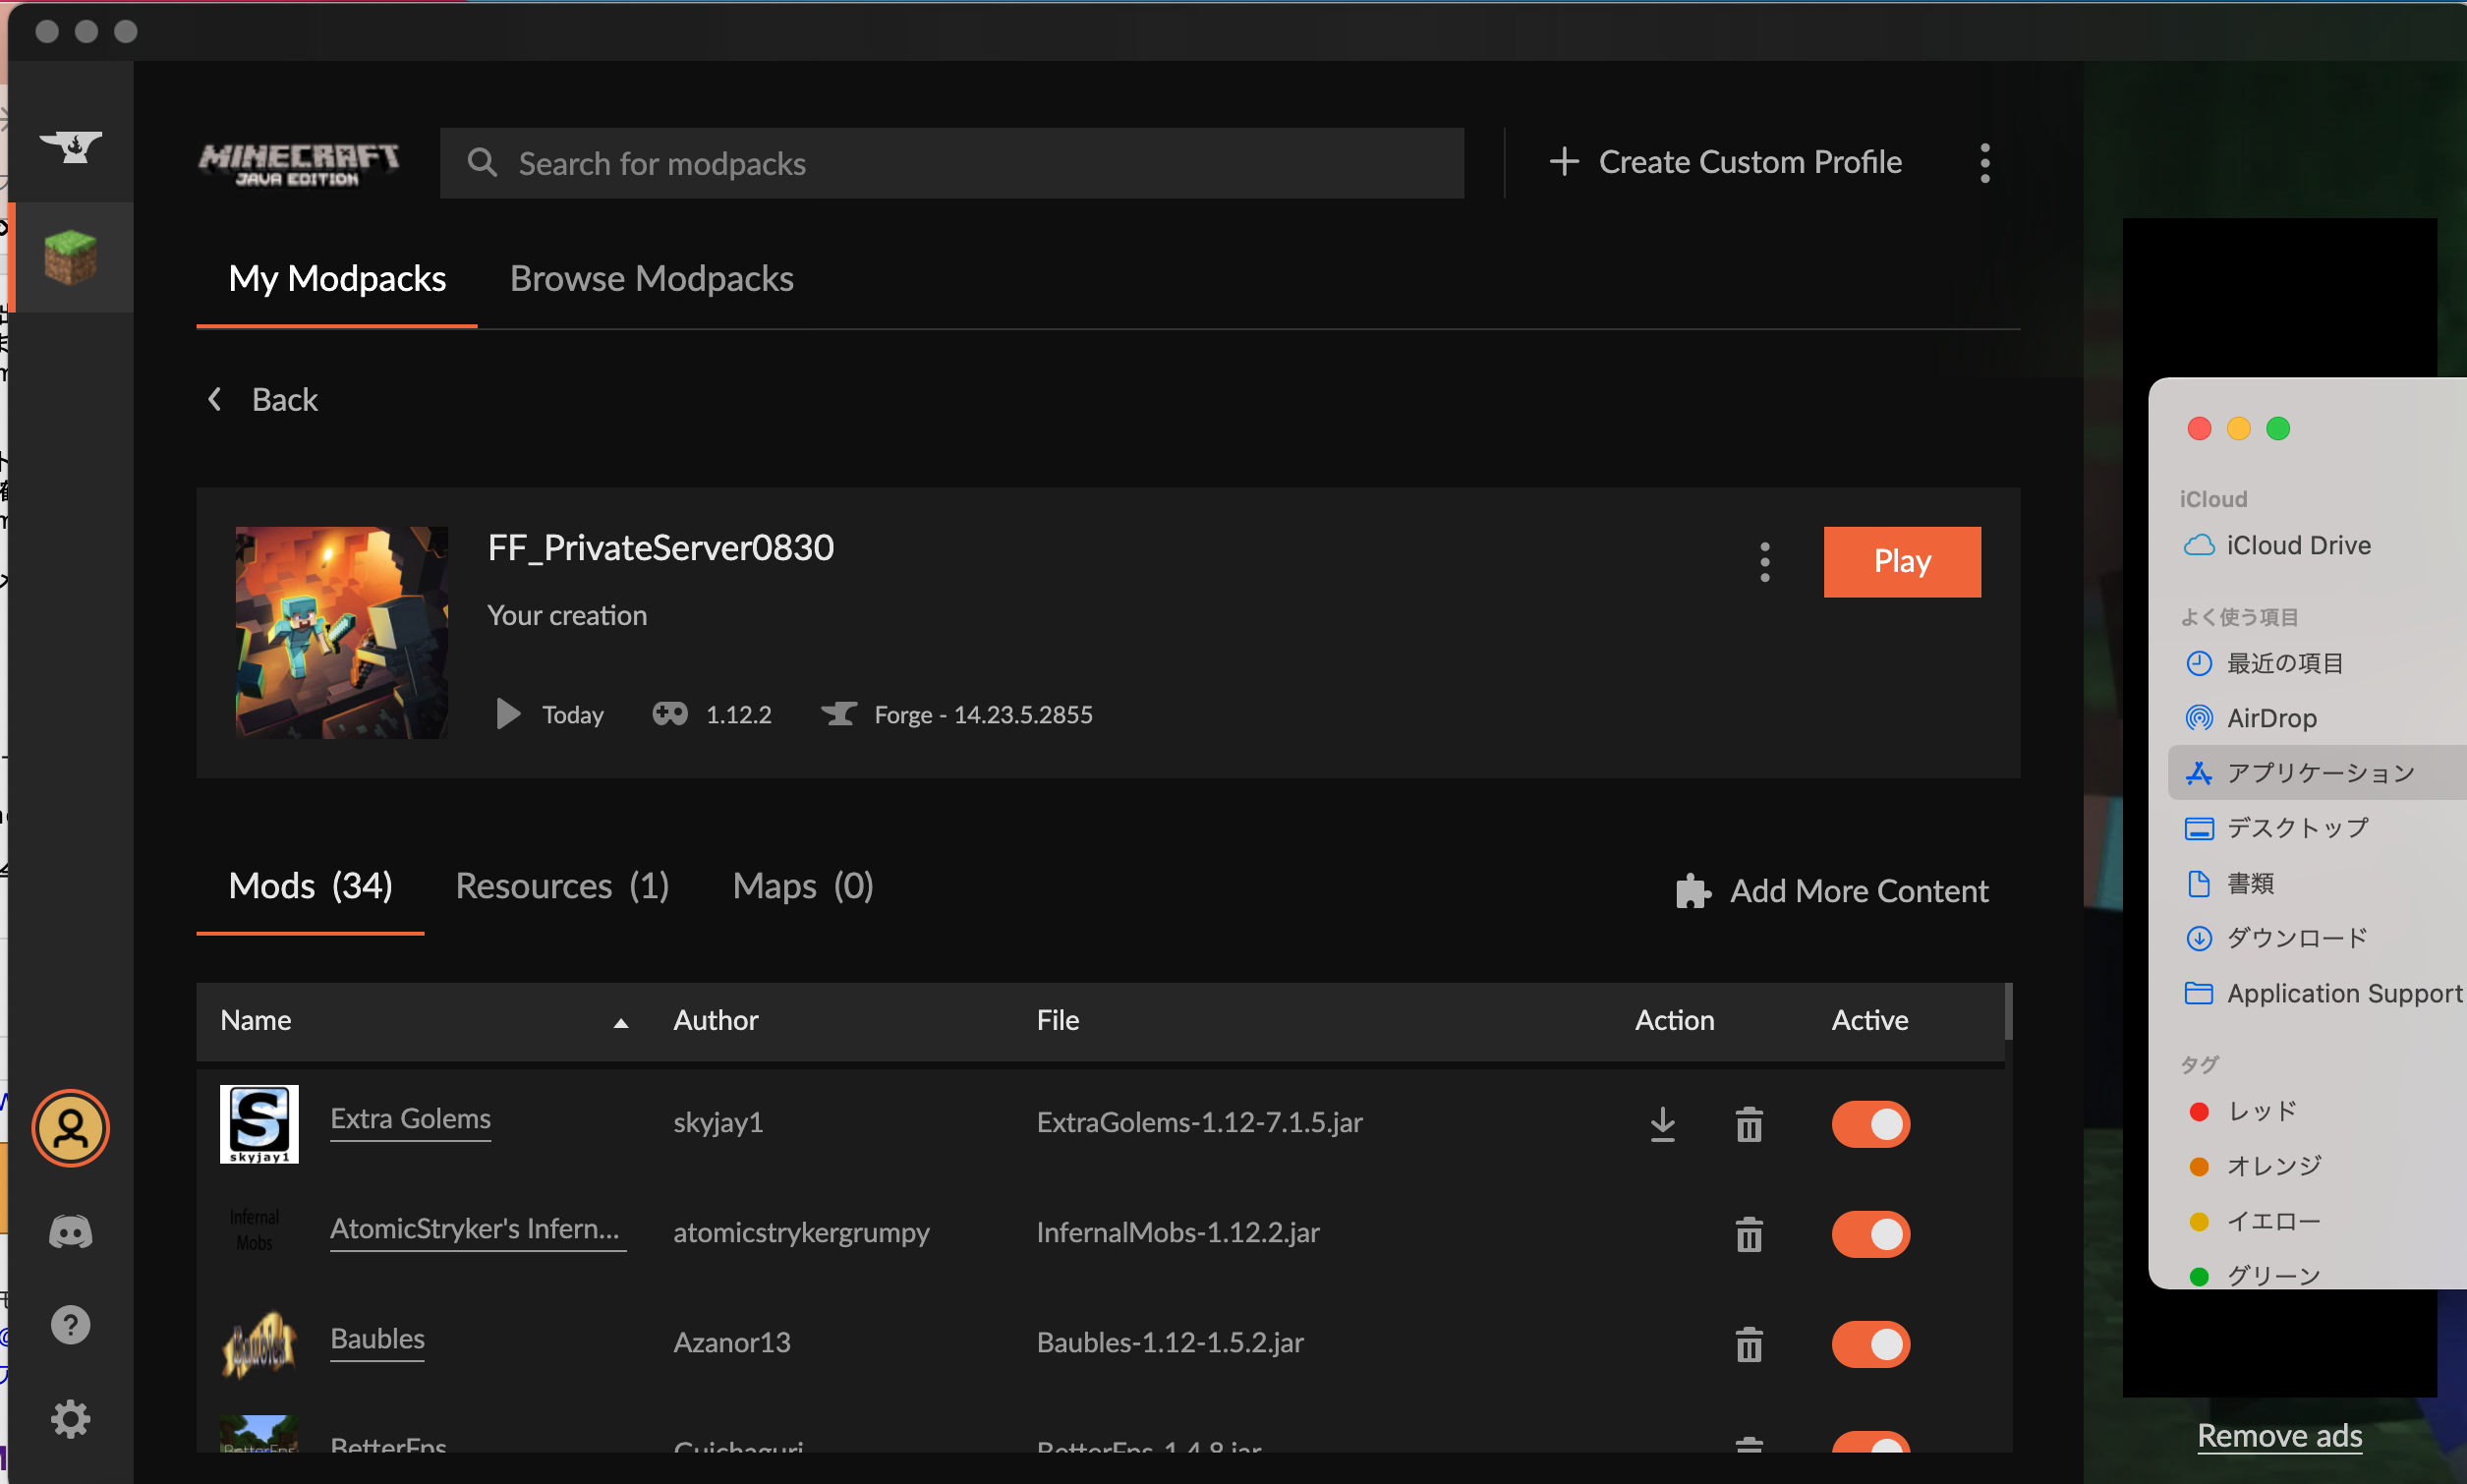Click the Active column header

pos(1870,1020)
